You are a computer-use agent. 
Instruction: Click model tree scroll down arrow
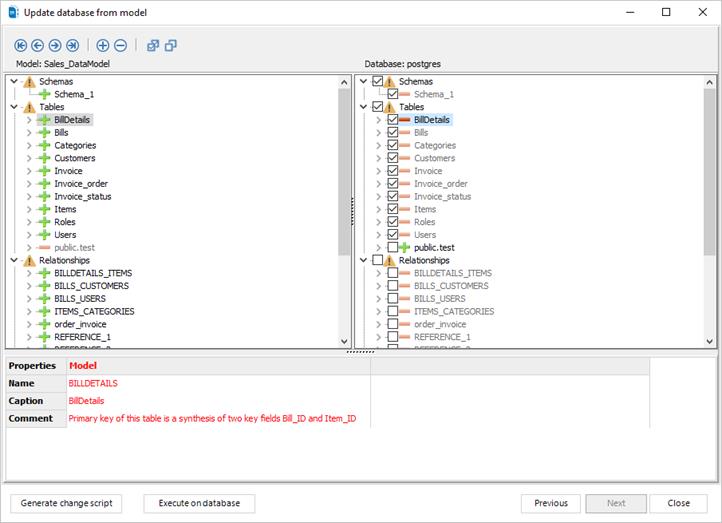click(x=344, y=342)
